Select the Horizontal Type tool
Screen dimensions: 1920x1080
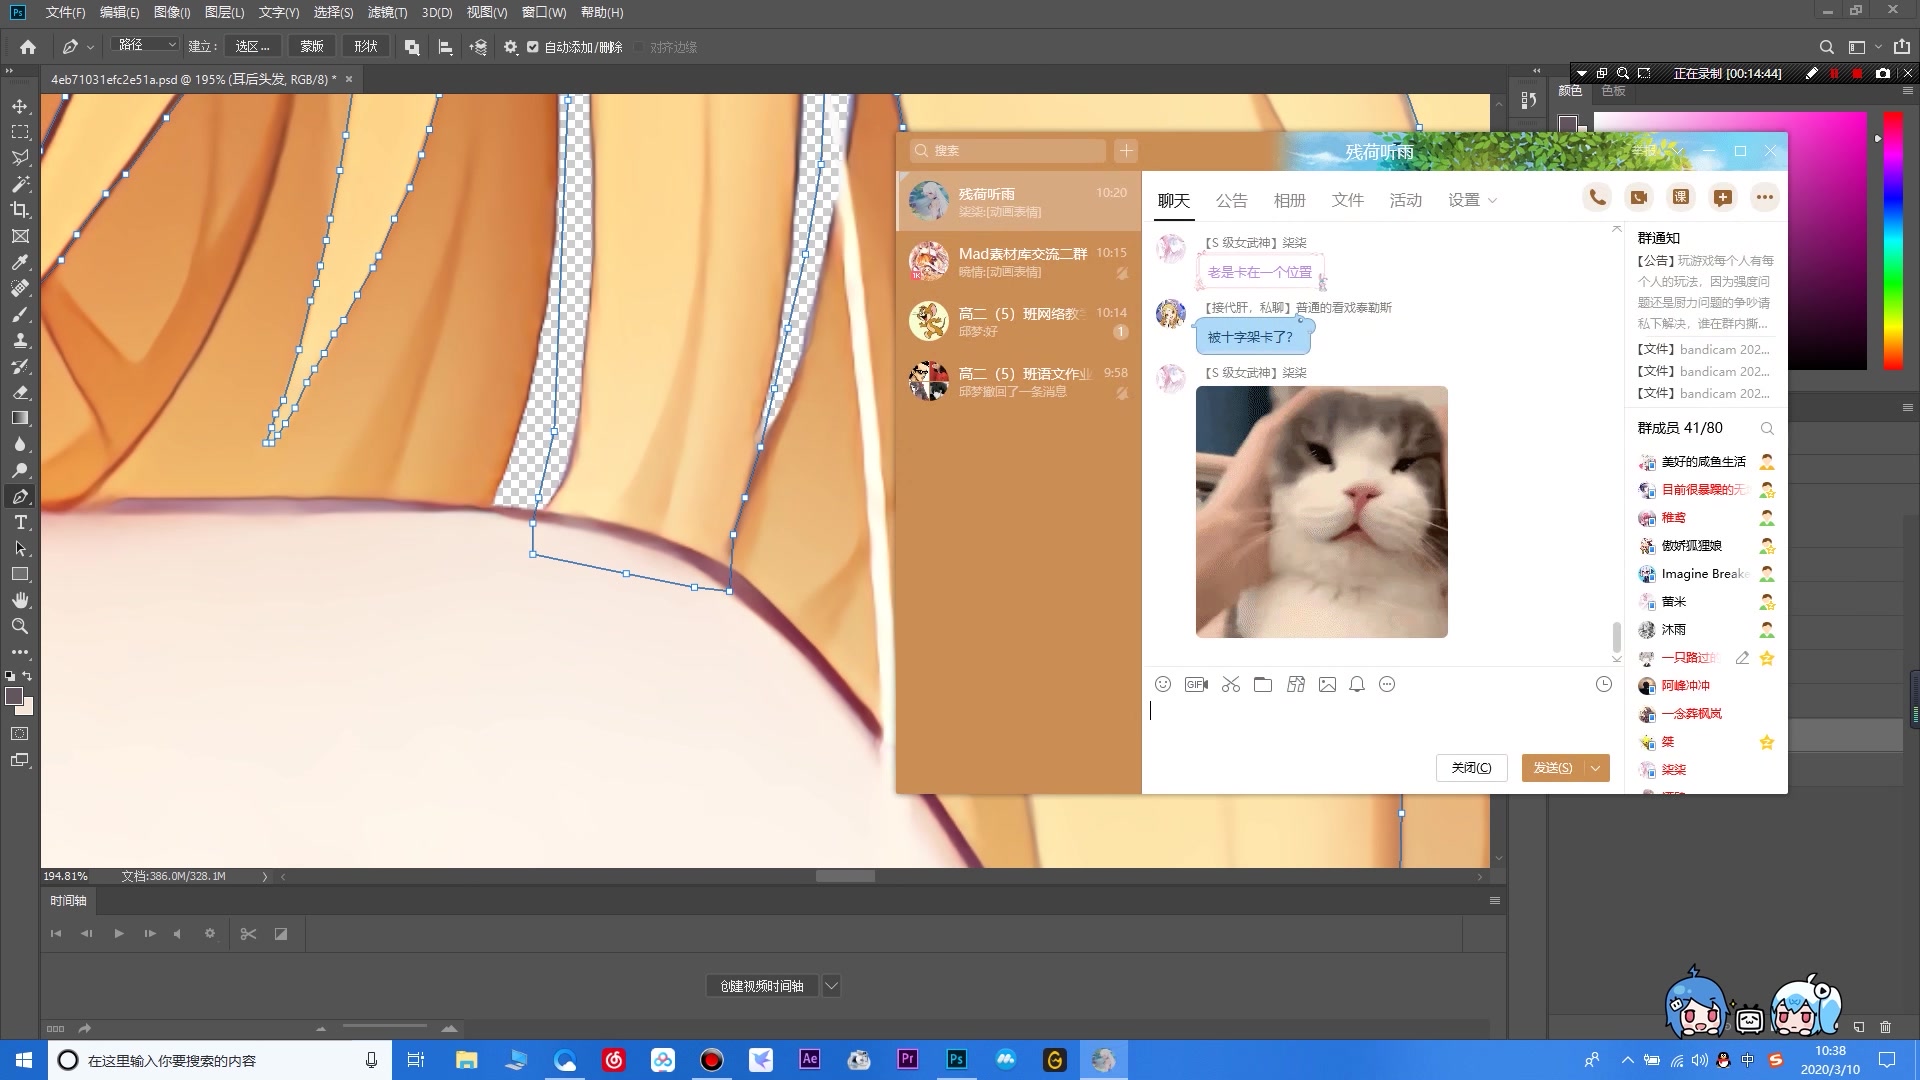(x=20, y=522)
